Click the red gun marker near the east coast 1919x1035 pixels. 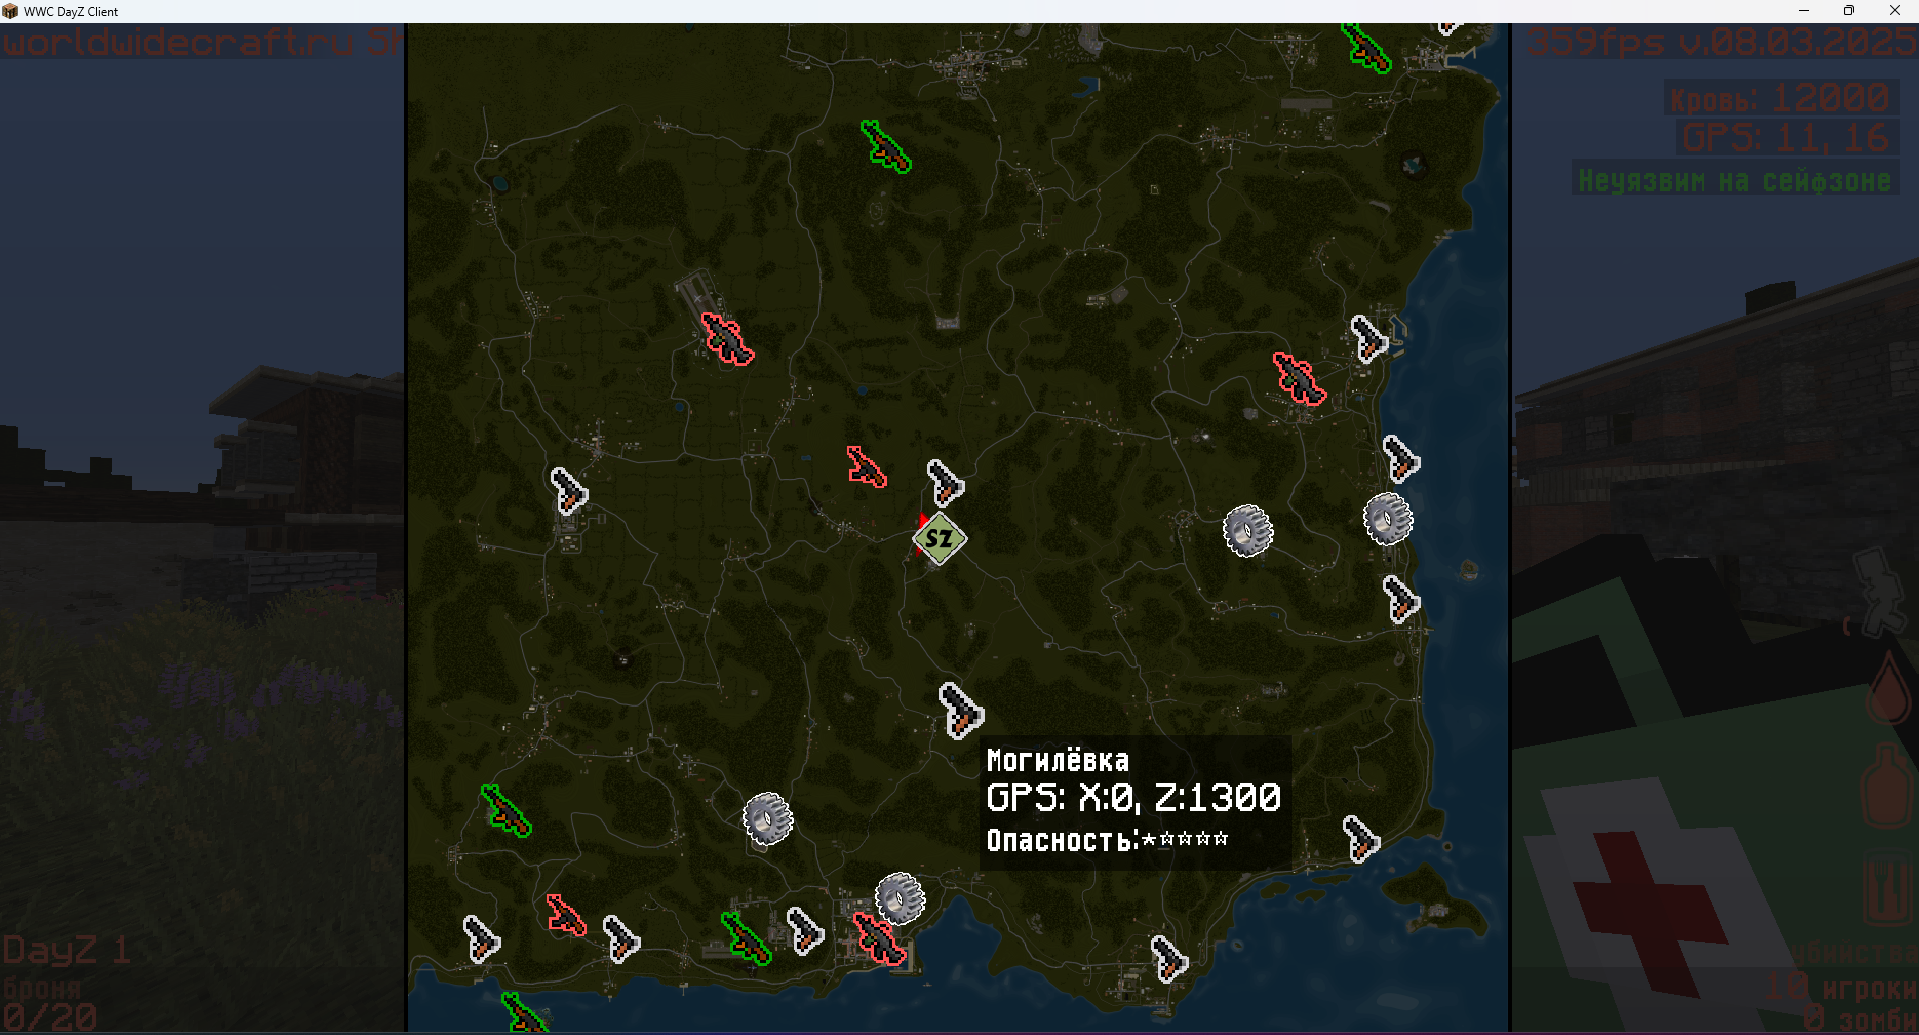pos(1299,378)
